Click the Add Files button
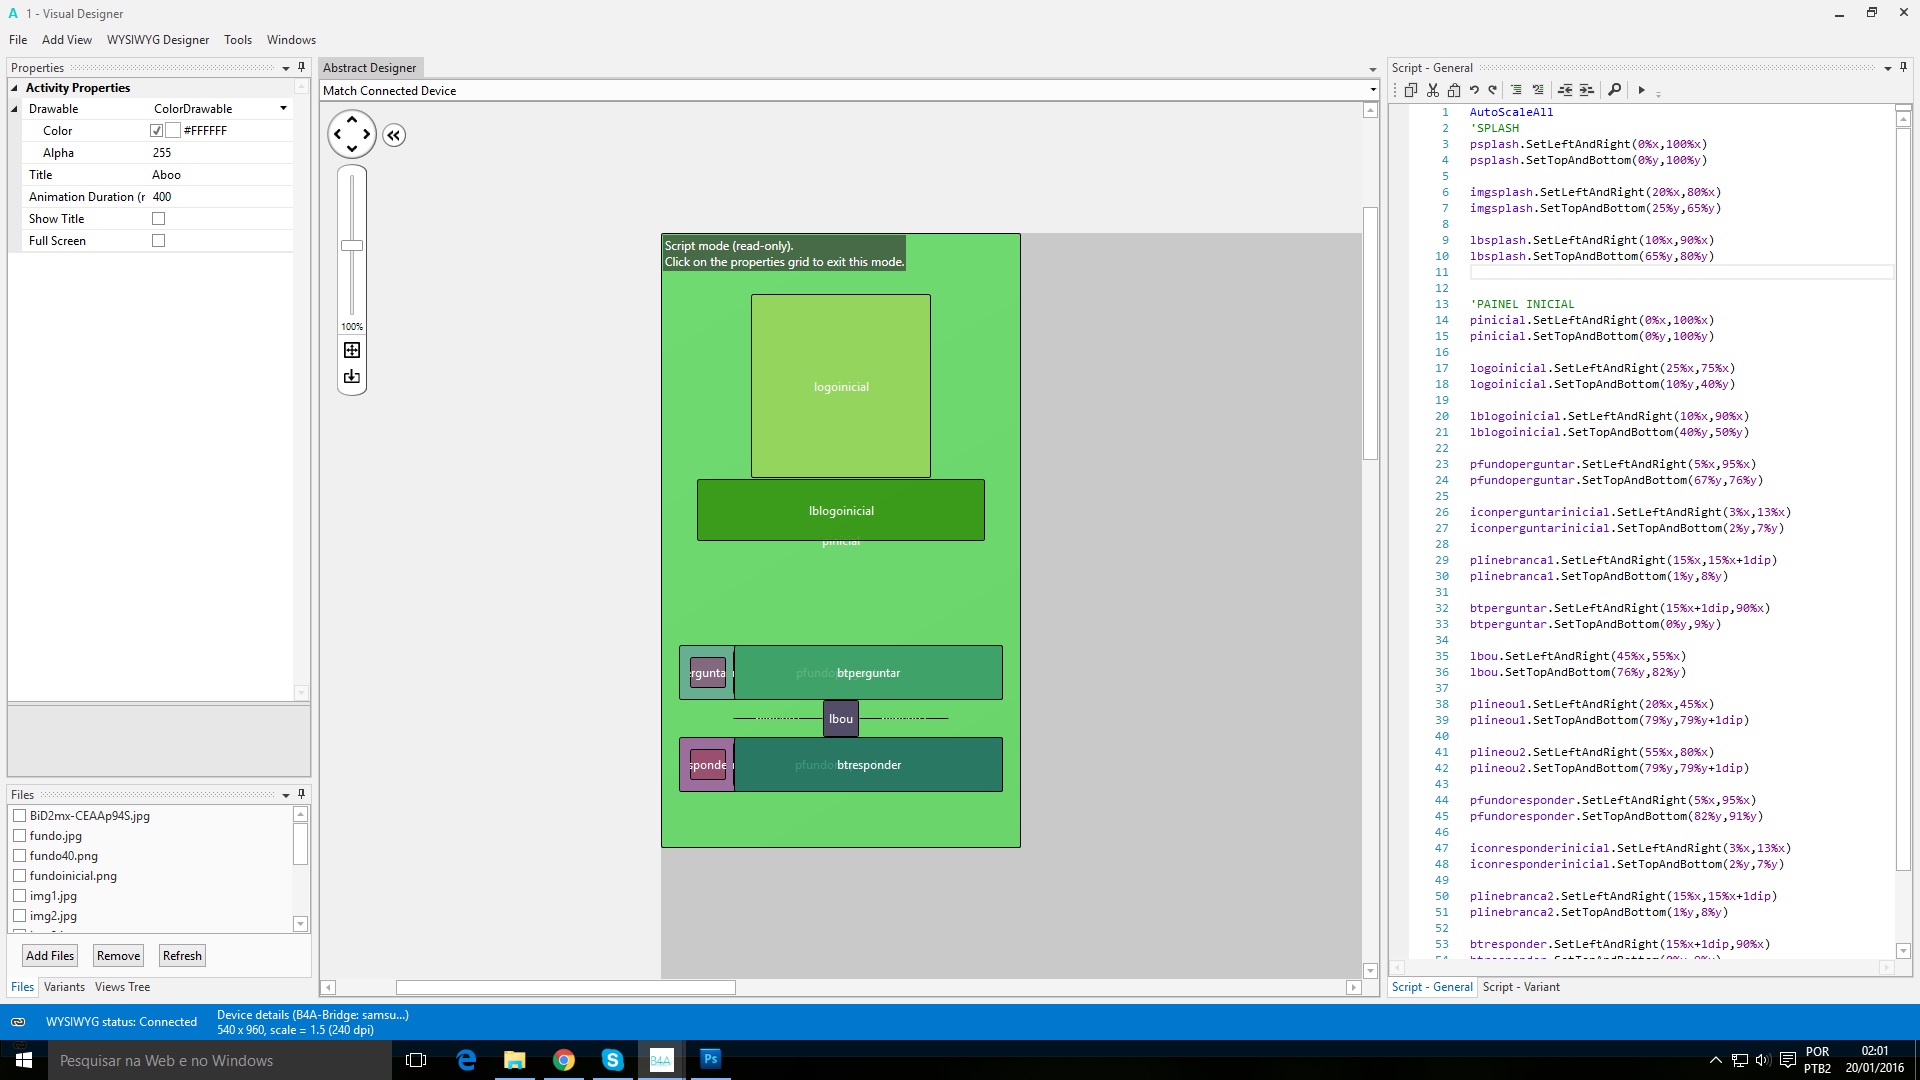The width and height of the screenshot is (1920, 1080). click(50, 956)
